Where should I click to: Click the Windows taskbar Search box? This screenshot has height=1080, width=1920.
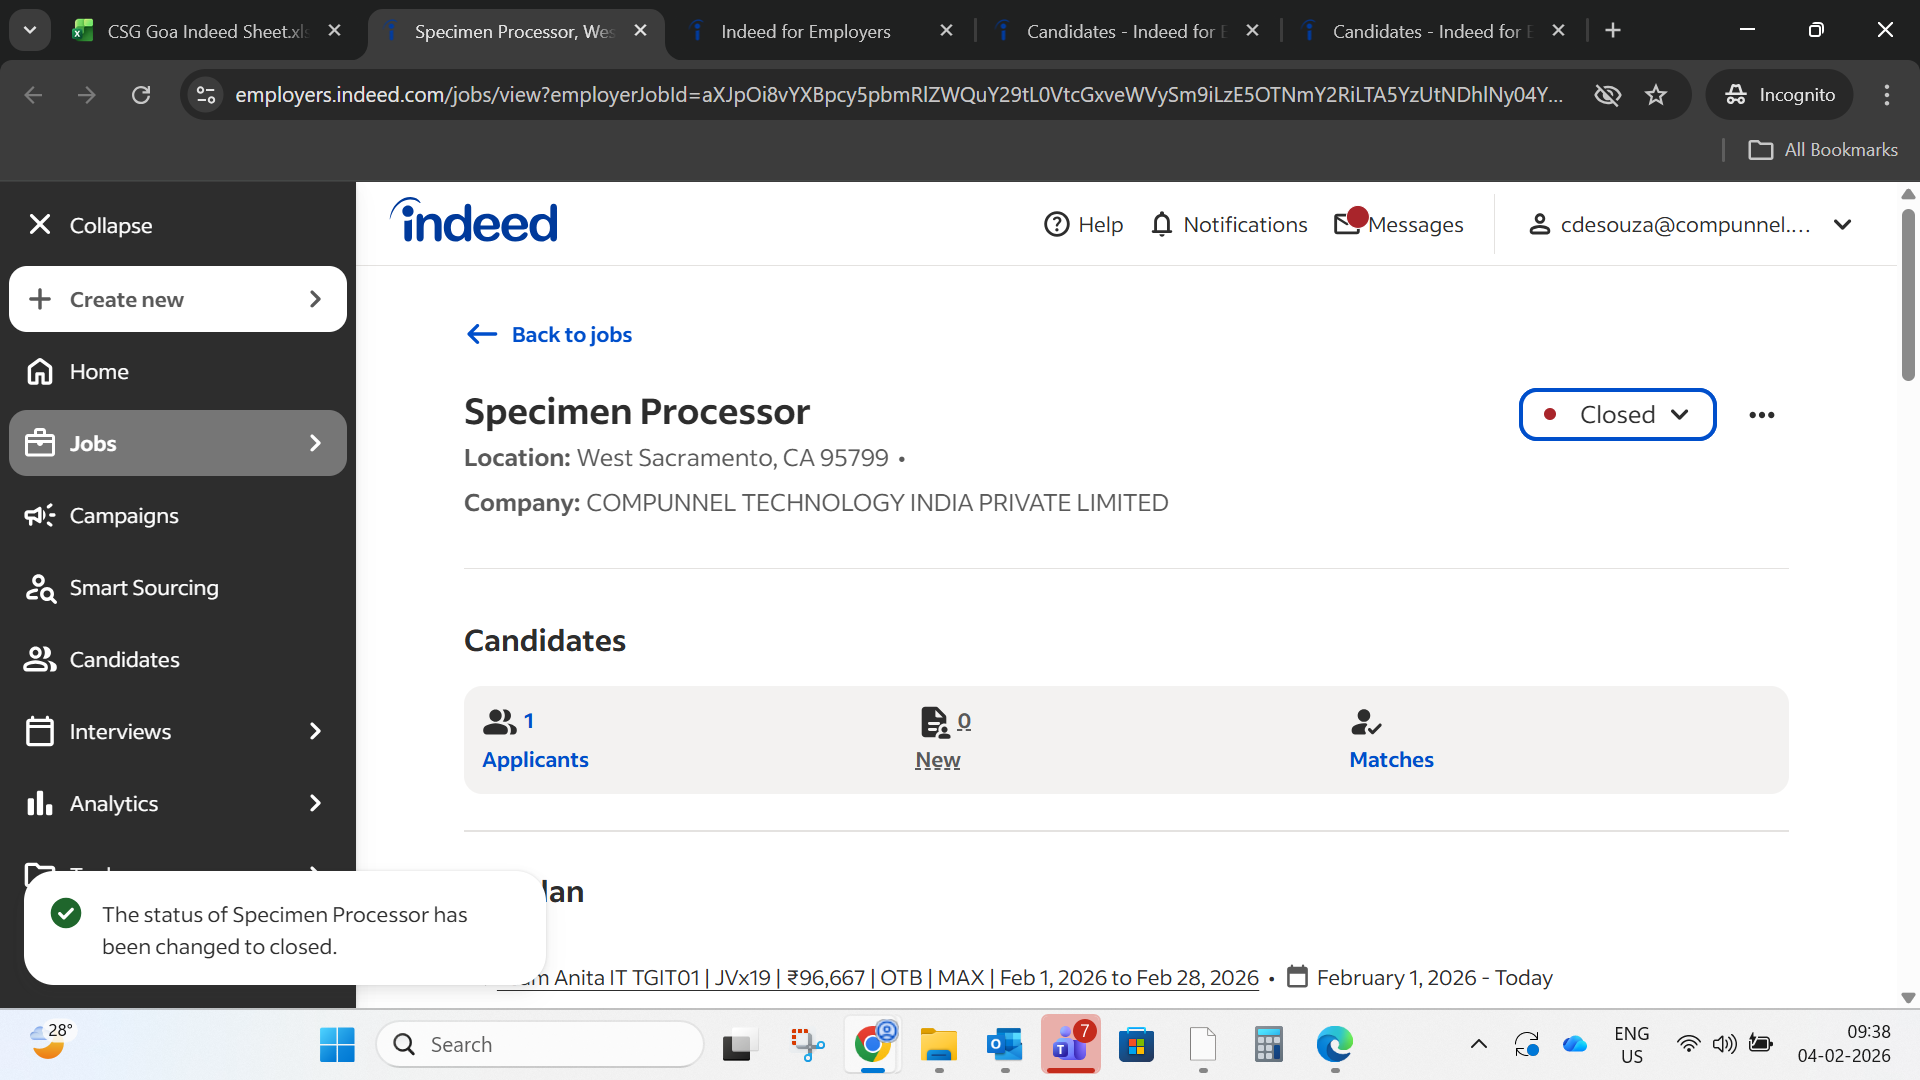click(x=540, y=1045)
